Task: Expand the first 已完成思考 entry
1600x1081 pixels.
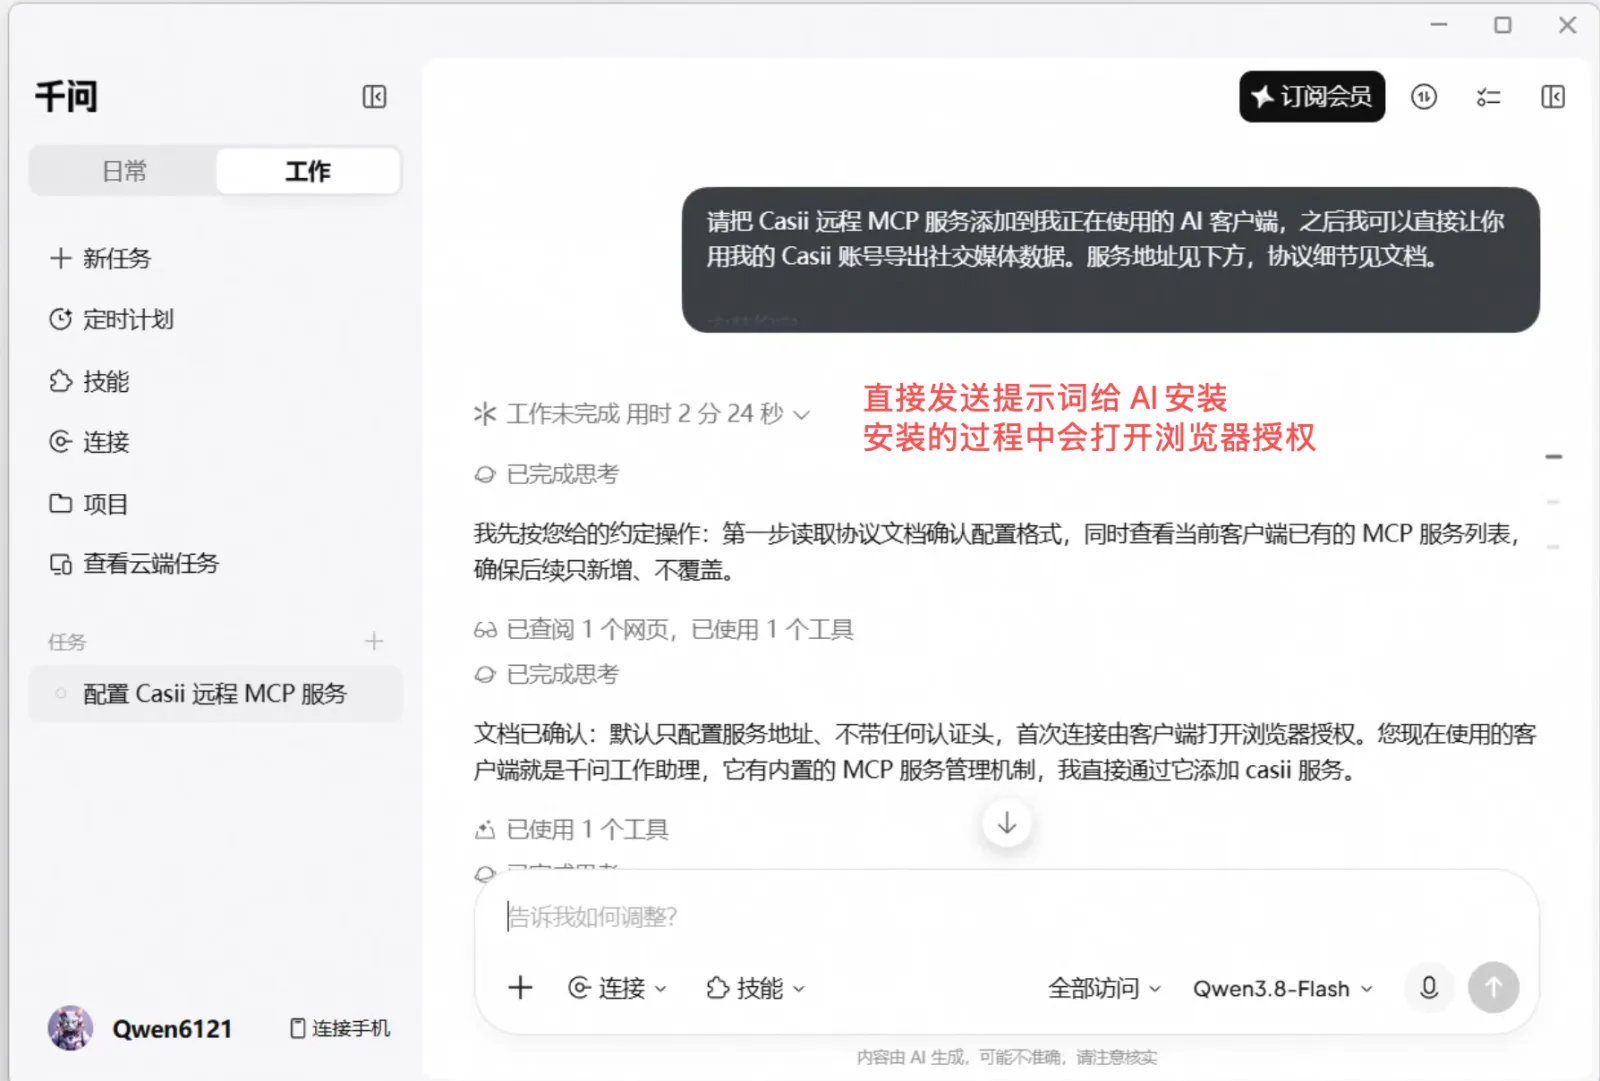Action: [546, 474]
